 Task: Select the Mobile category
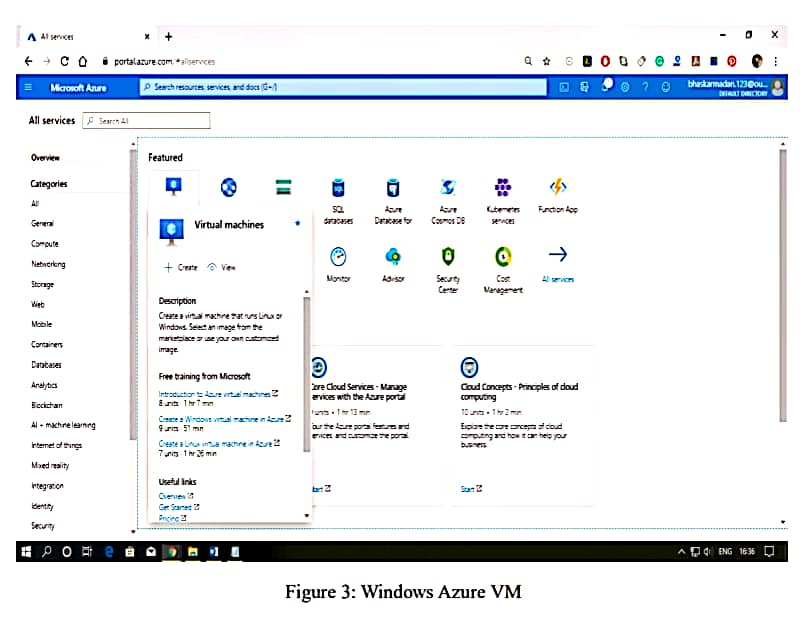pos(41,324)
